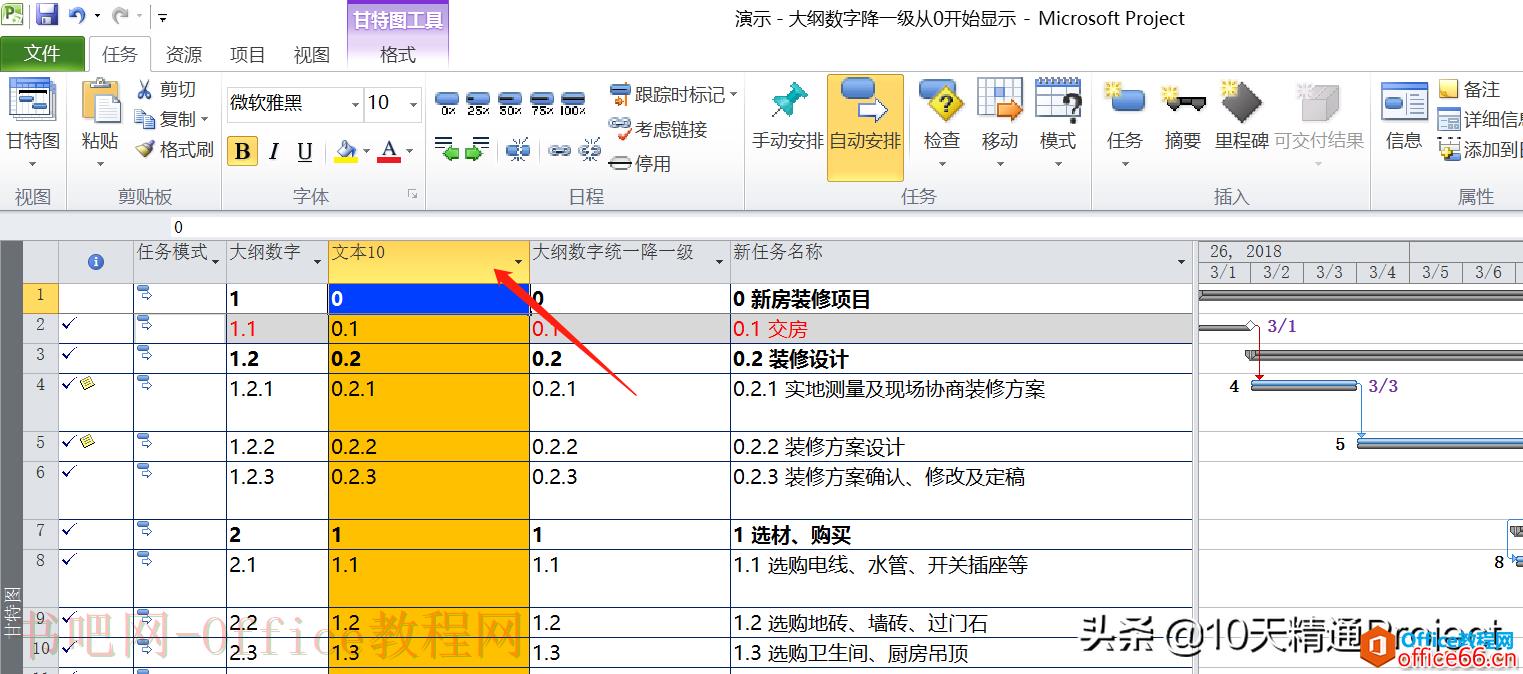
Task: Open the 任务模式 column filter arrow
Action: click(216, 261)
